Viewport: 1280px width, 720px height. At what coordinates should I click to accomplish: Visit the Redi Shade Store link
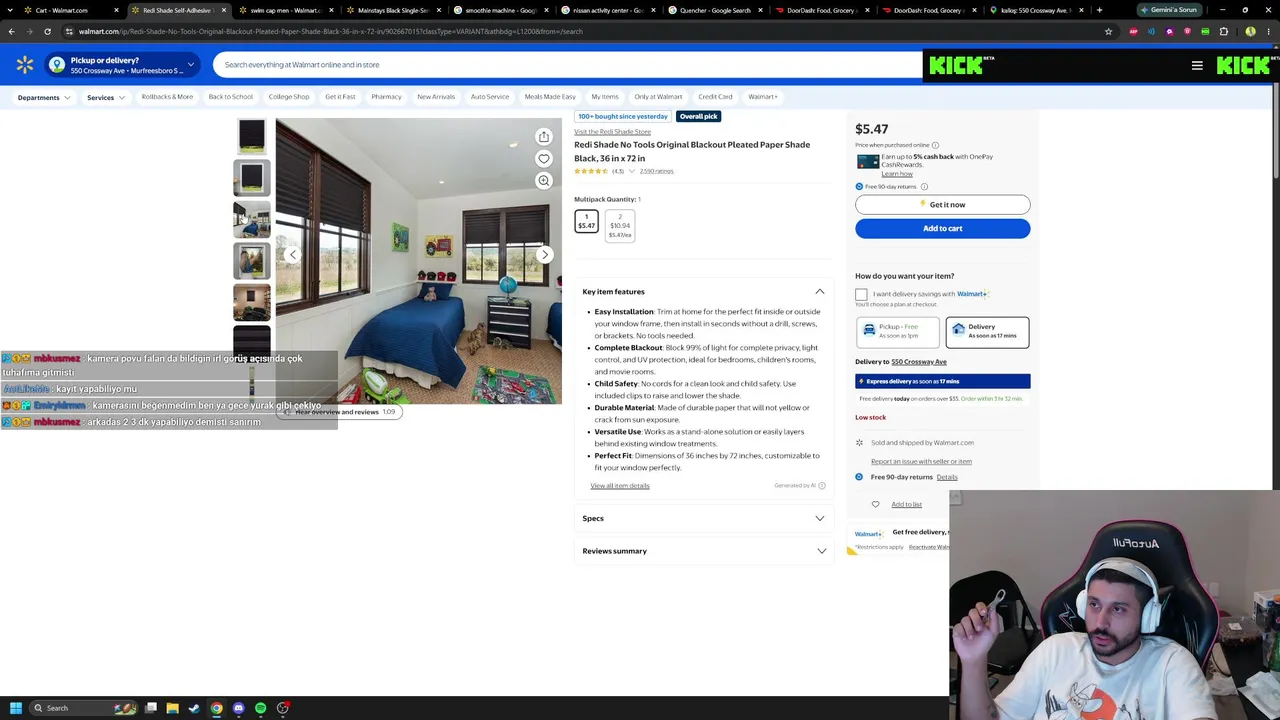612,132
